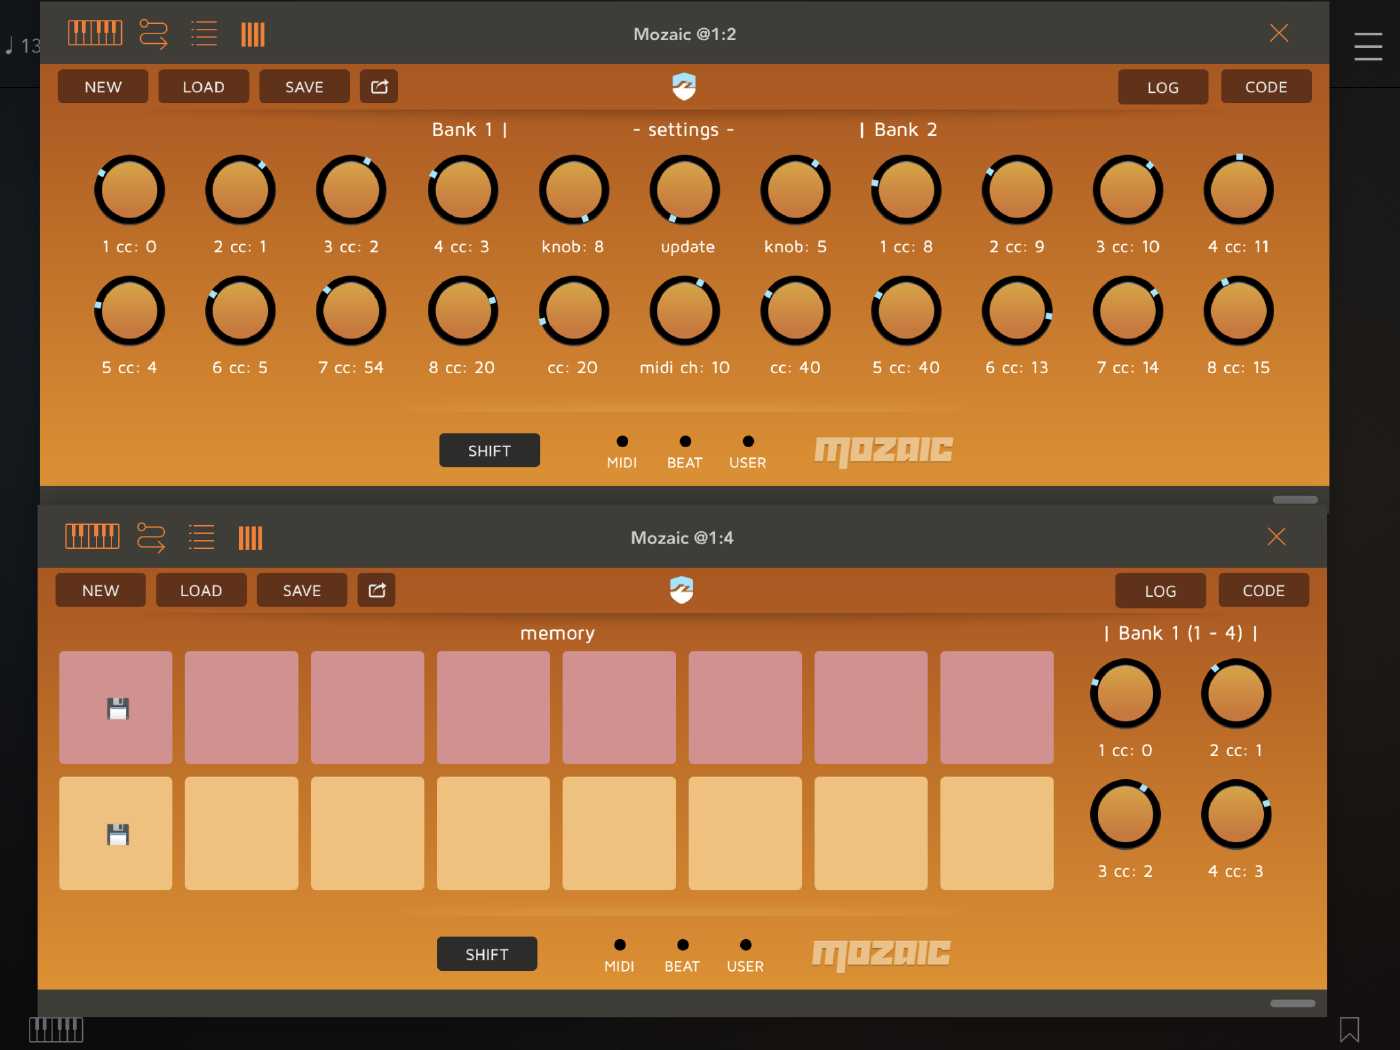Viewport: 1400px width, 1050px height.
Task: Click the '3 cc: 2' knob in Mozaic @1:4 window
Action: click(x=1125, y=815)
